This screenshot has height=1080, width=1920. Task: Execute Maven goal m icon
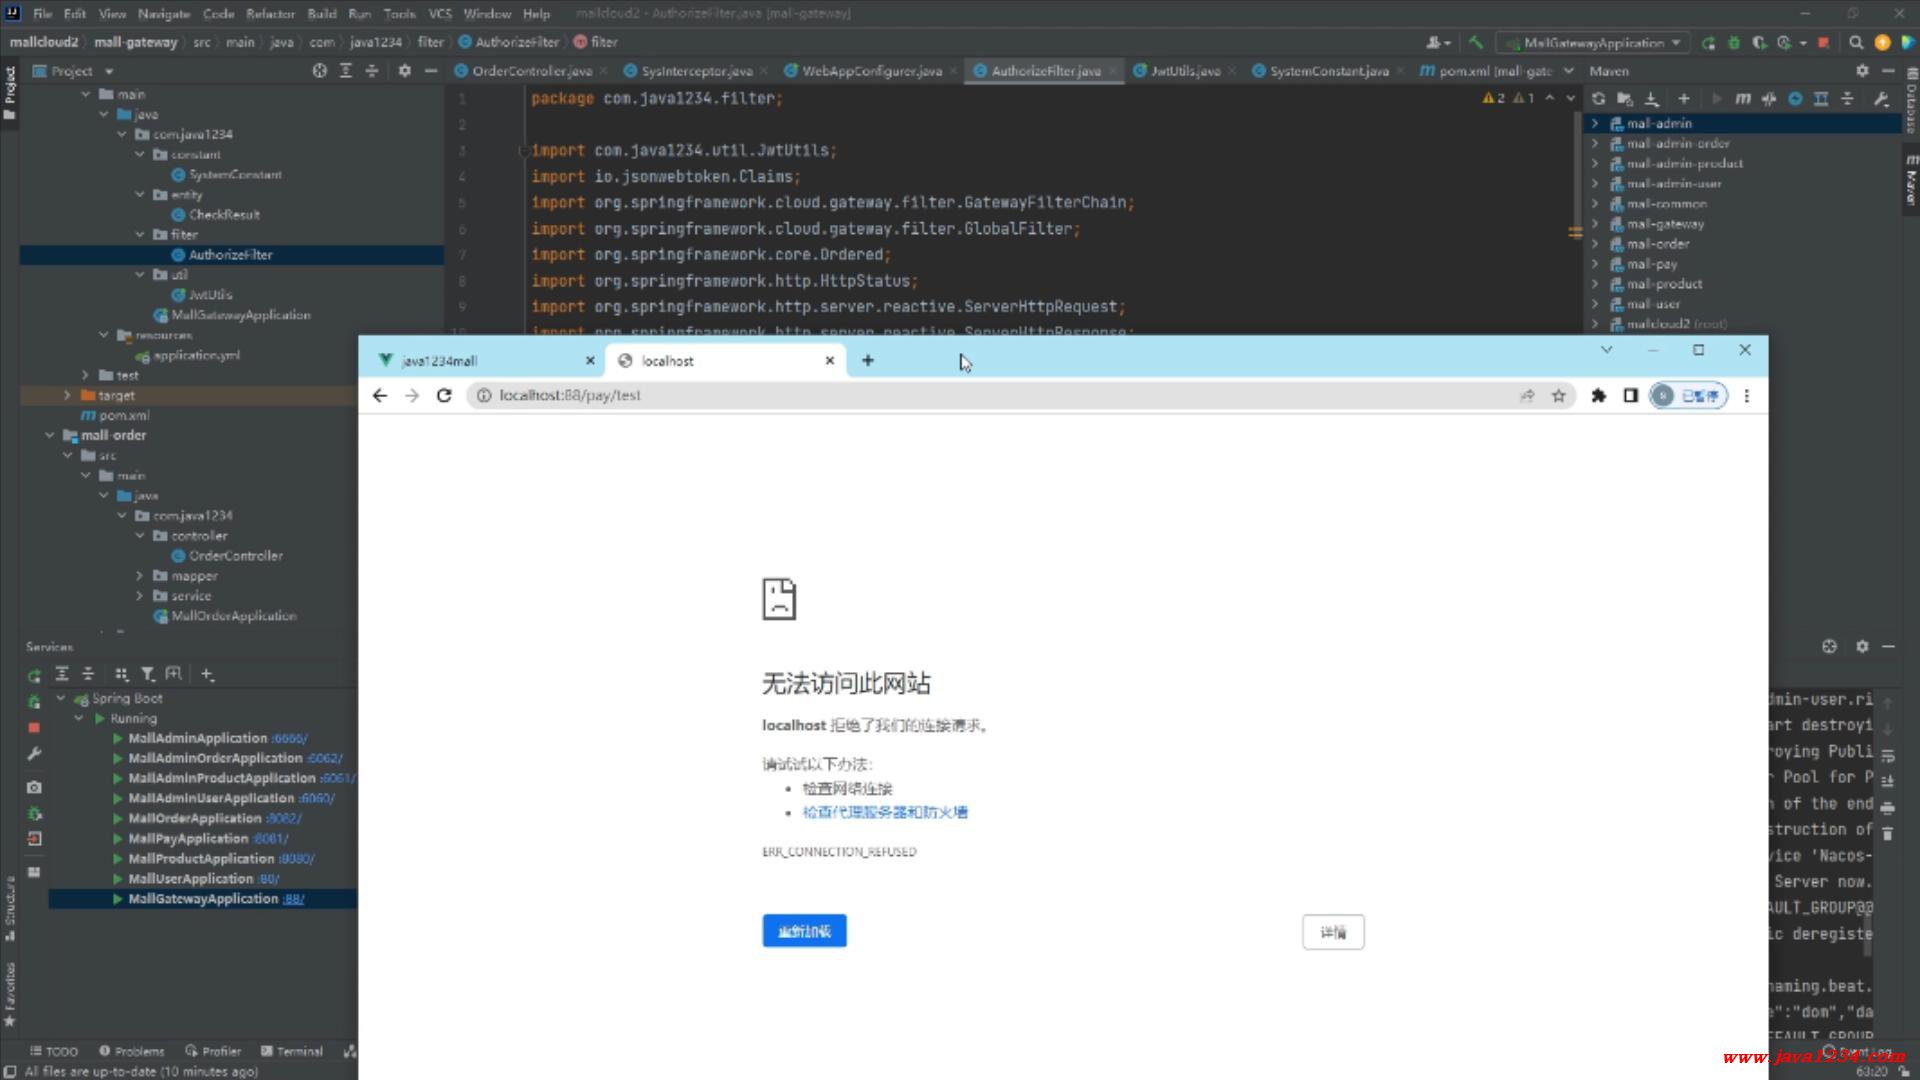tap(1743, 98)
